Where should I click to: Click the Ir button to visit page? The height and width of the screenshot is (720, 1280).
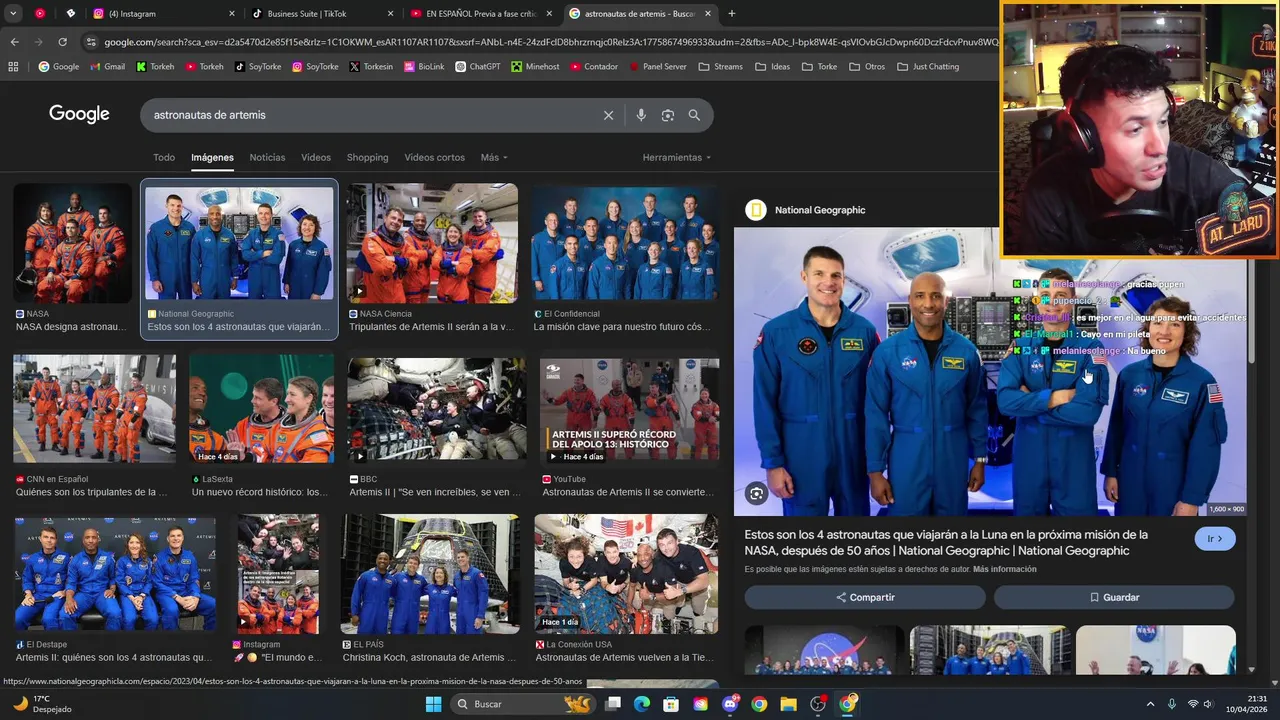[1215, 538]
